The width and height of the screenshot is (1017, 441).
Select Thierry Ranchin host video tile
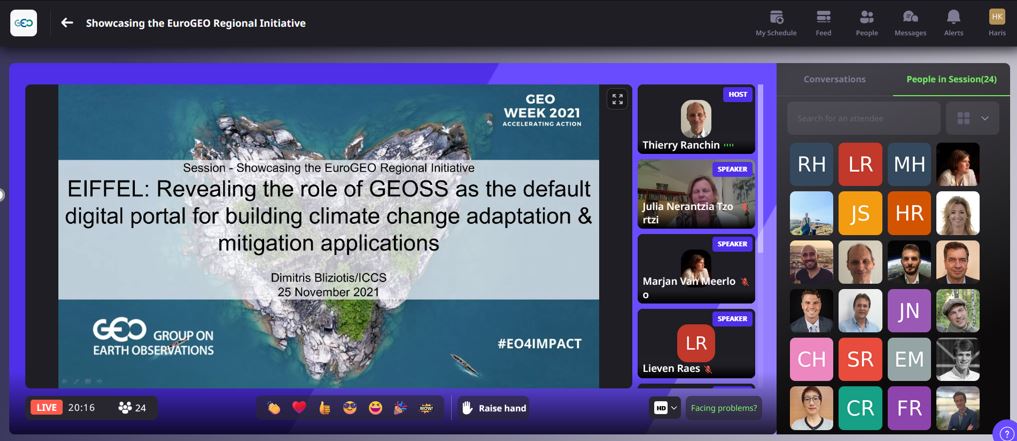(697, 119)
